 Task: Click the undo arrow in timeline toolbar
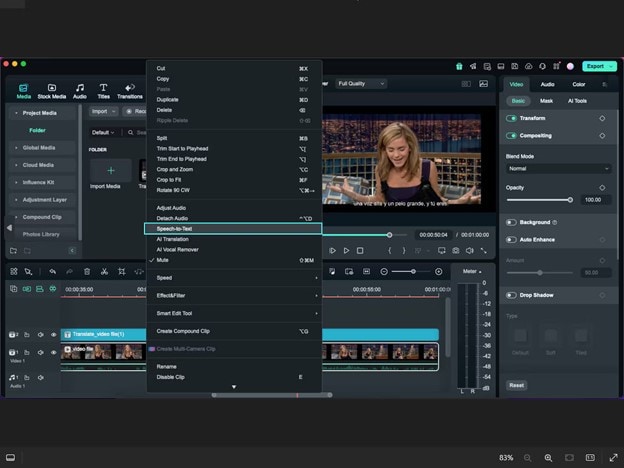pyautogui.click(x=53, y=271)
